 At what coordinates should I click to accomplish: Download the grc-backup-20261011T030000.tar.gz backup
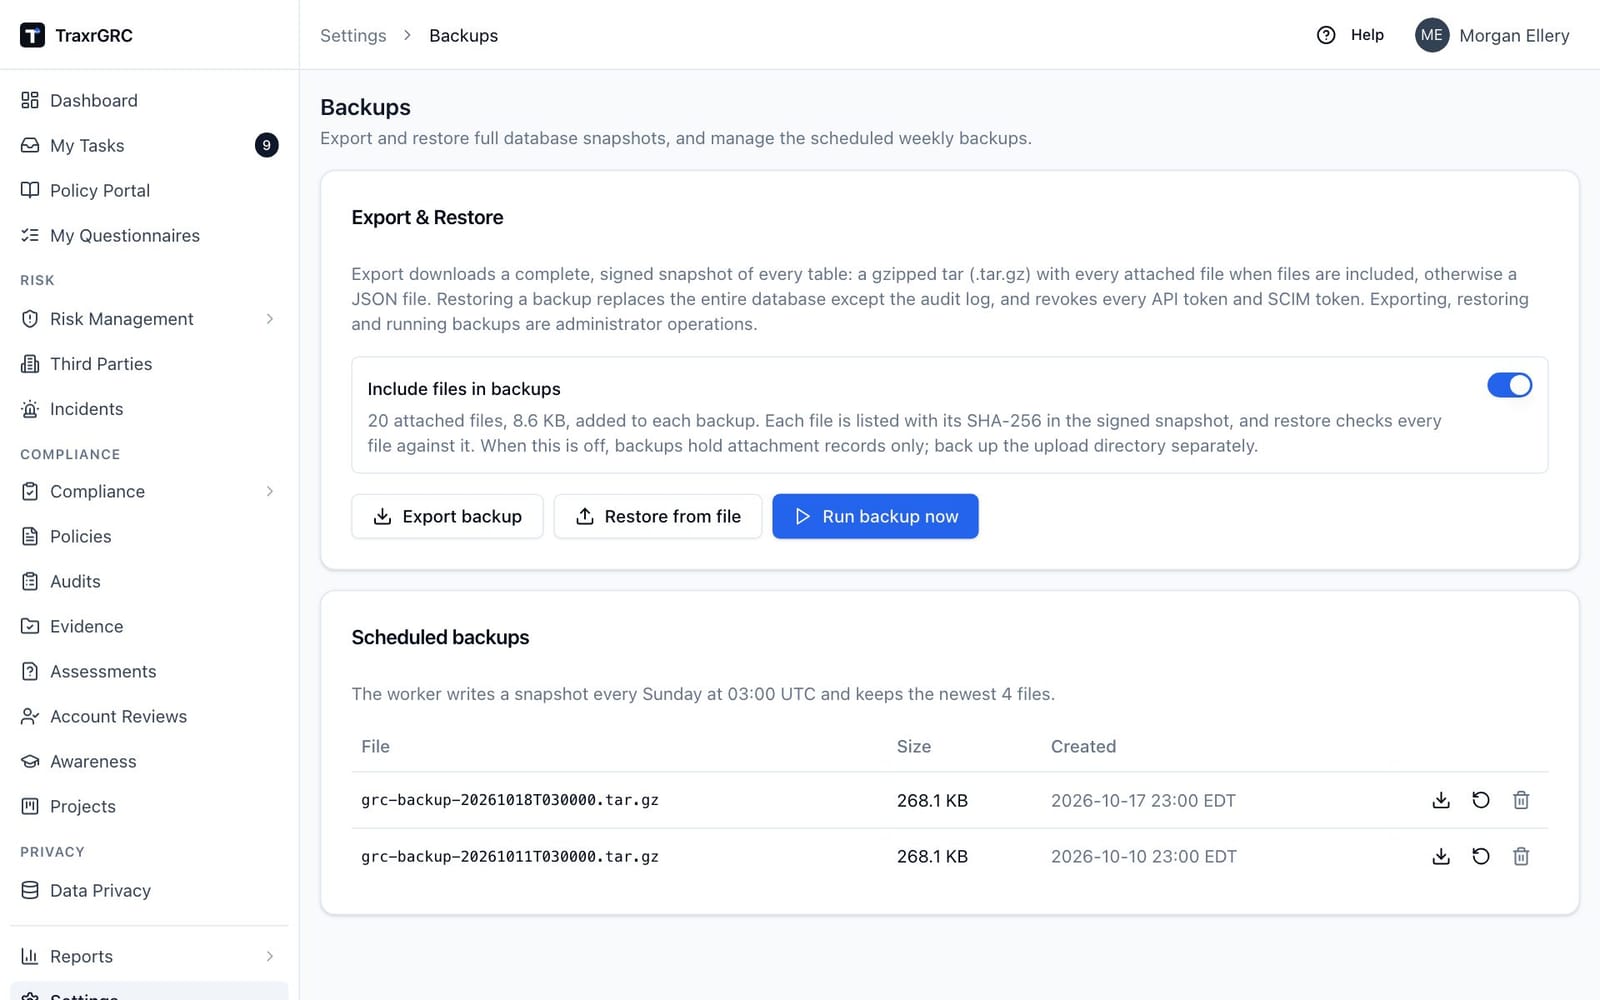[x=1441, y=856]
